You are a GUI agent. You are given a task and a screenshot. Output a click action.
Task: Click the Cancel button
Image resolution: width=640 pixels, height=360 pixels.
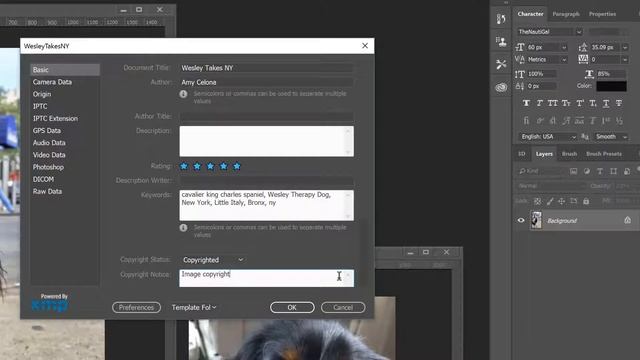click(343, 307)
